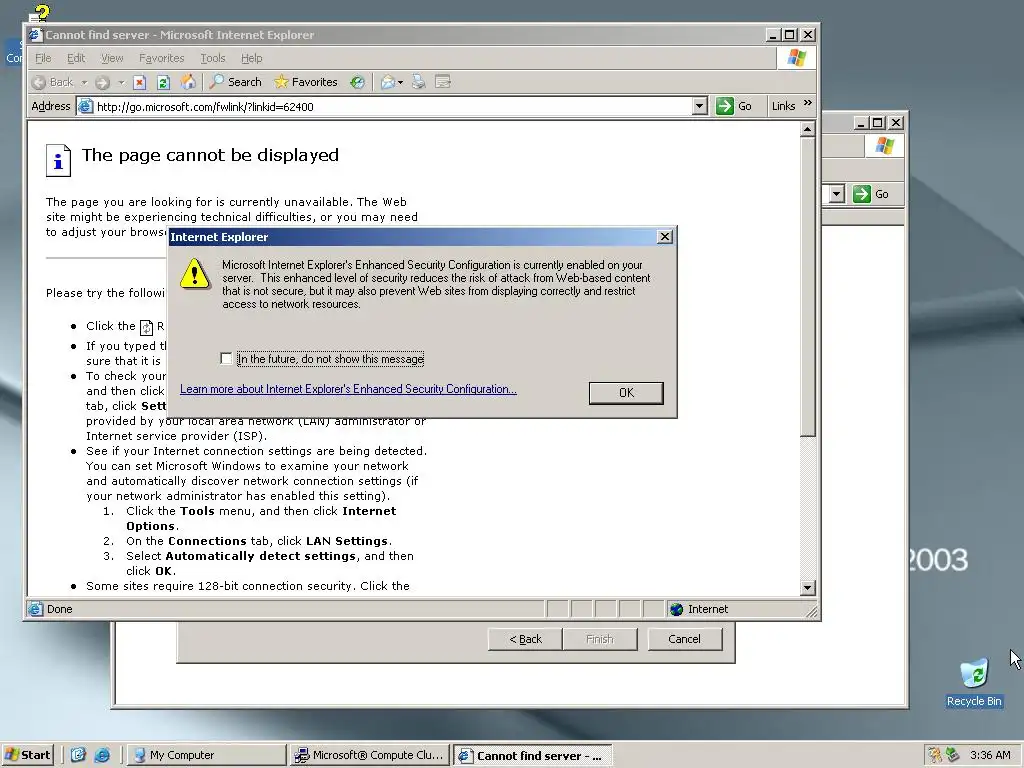Image resolution: width=1024 pixels, height=768 pixels.
Task: Open the File menu
Action: [x=43, y=58]
